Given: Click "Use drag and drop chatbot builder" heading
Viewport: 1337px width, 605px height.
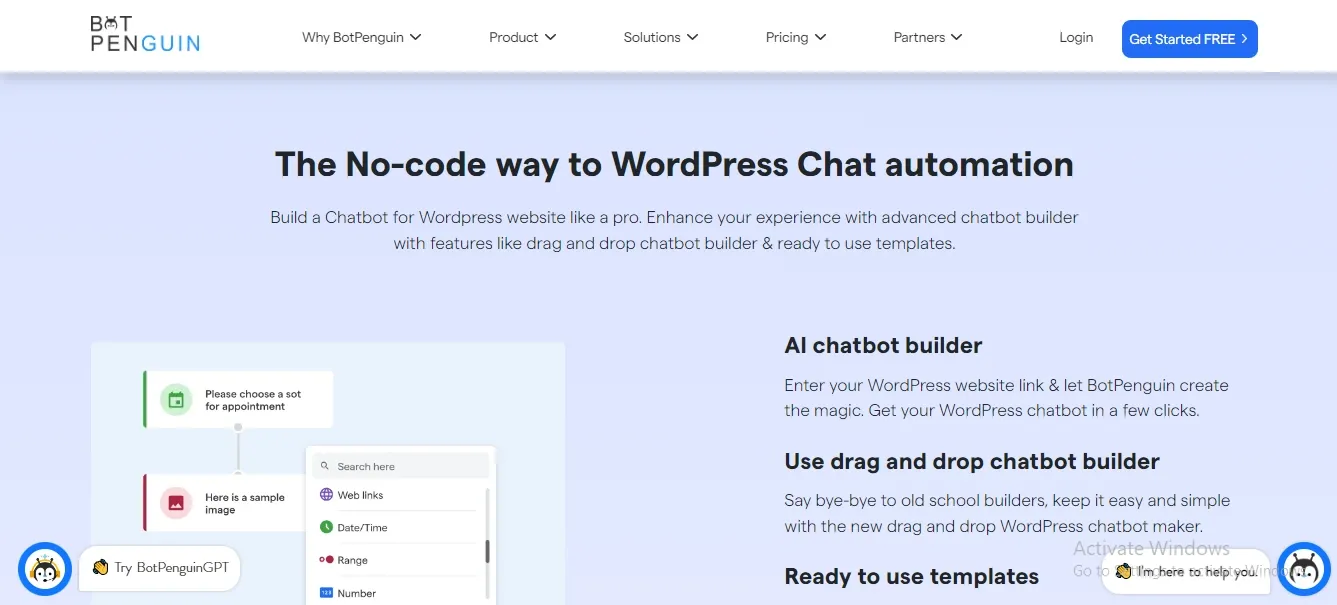Looking at the screenshot, I should pos(972,461).
